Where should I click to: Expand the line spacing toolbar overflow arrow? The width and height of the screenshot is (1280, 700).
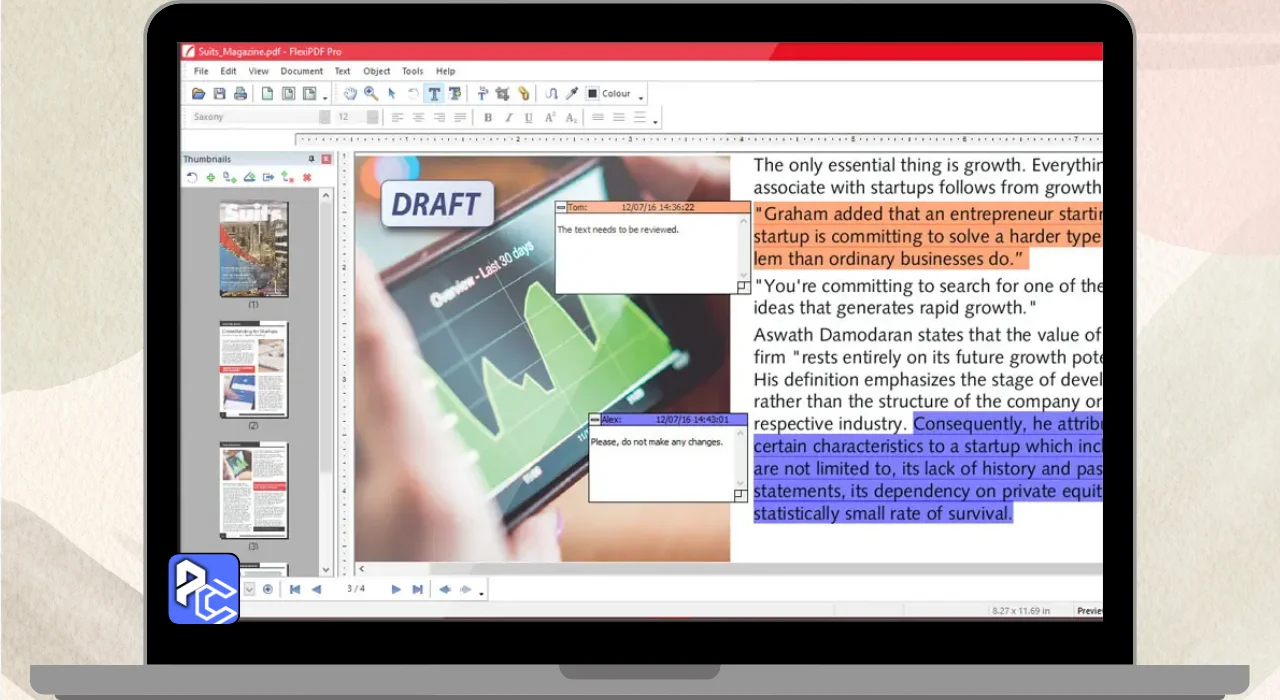tap(656, 122)
